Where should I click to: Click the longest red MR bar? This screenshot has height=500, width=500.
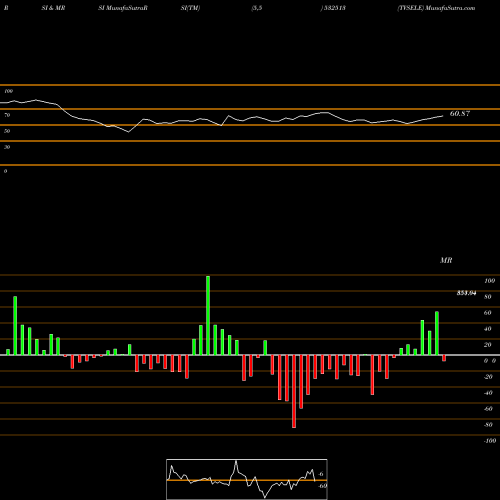[294, 391]
